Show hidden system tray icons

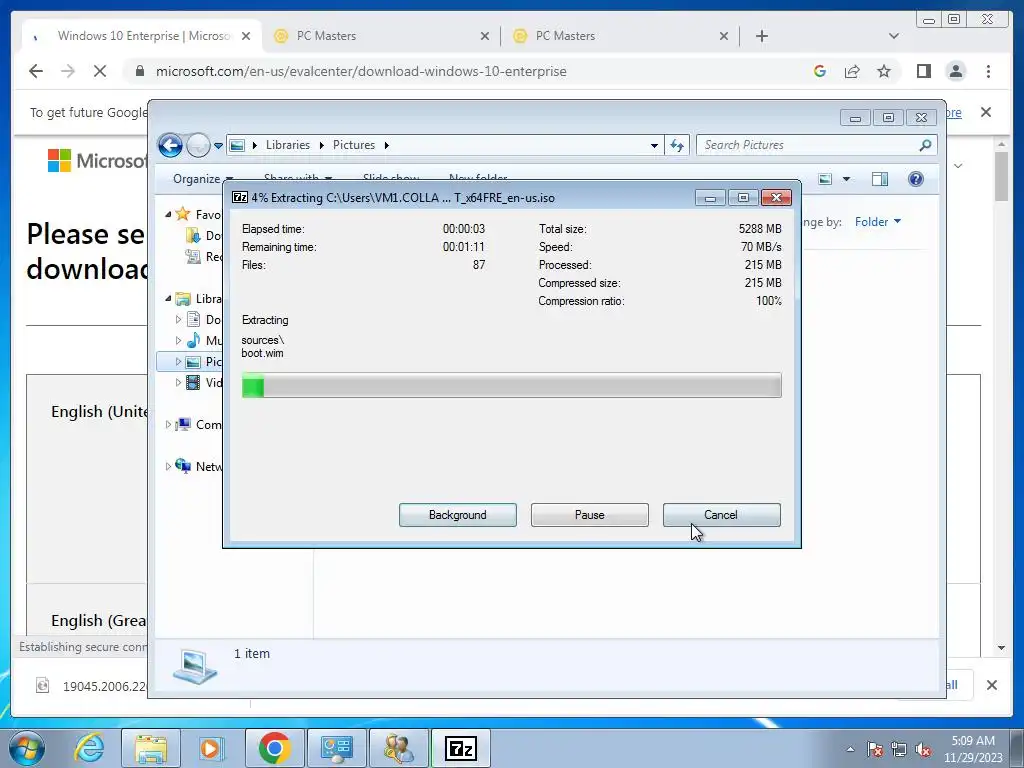coord(850,749)
